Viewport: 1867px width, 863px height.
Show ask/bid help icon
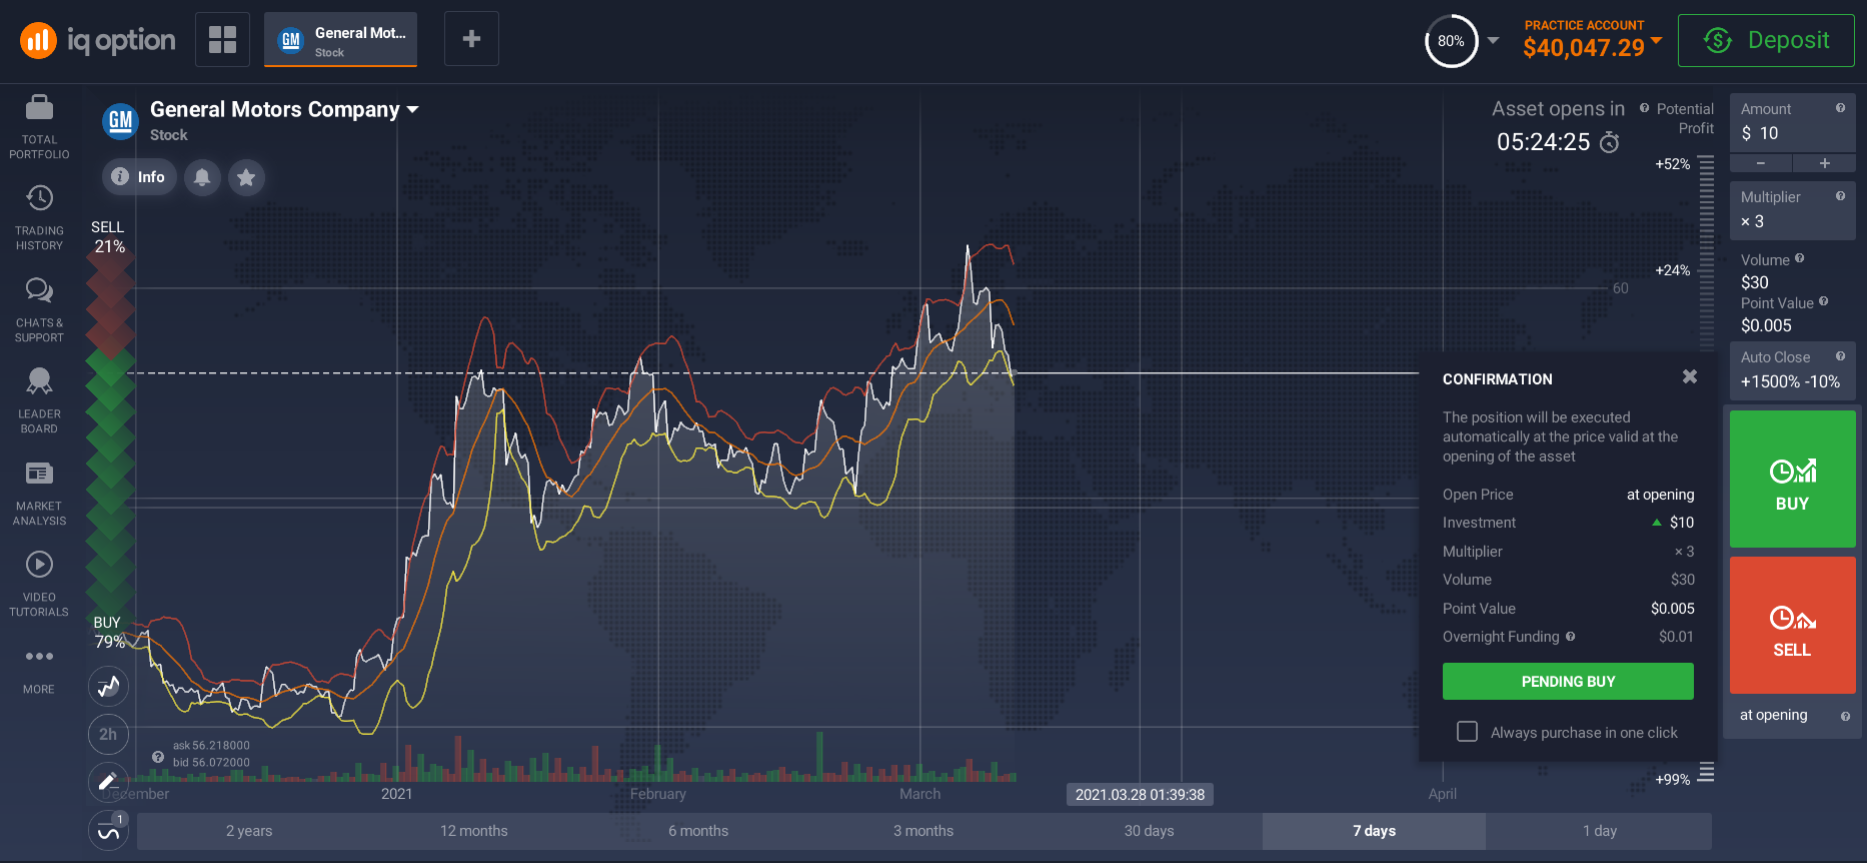pos(158,757)
